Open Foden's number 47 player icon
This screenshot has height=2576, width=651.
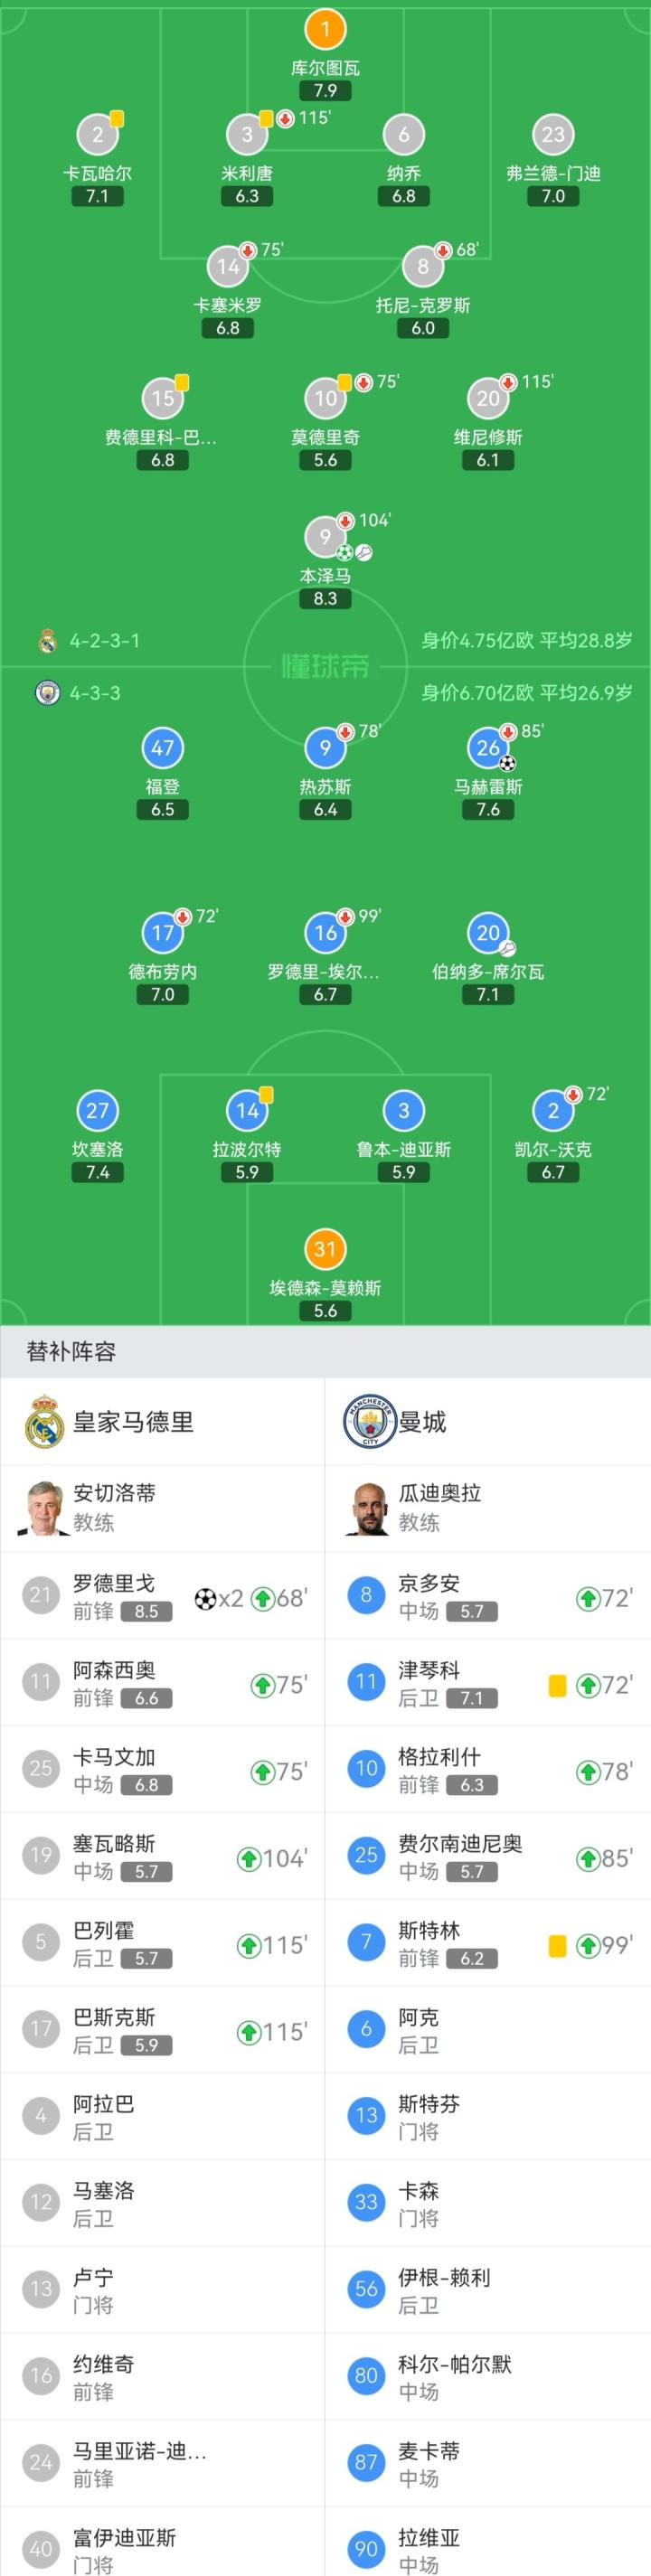coord(163,747)
